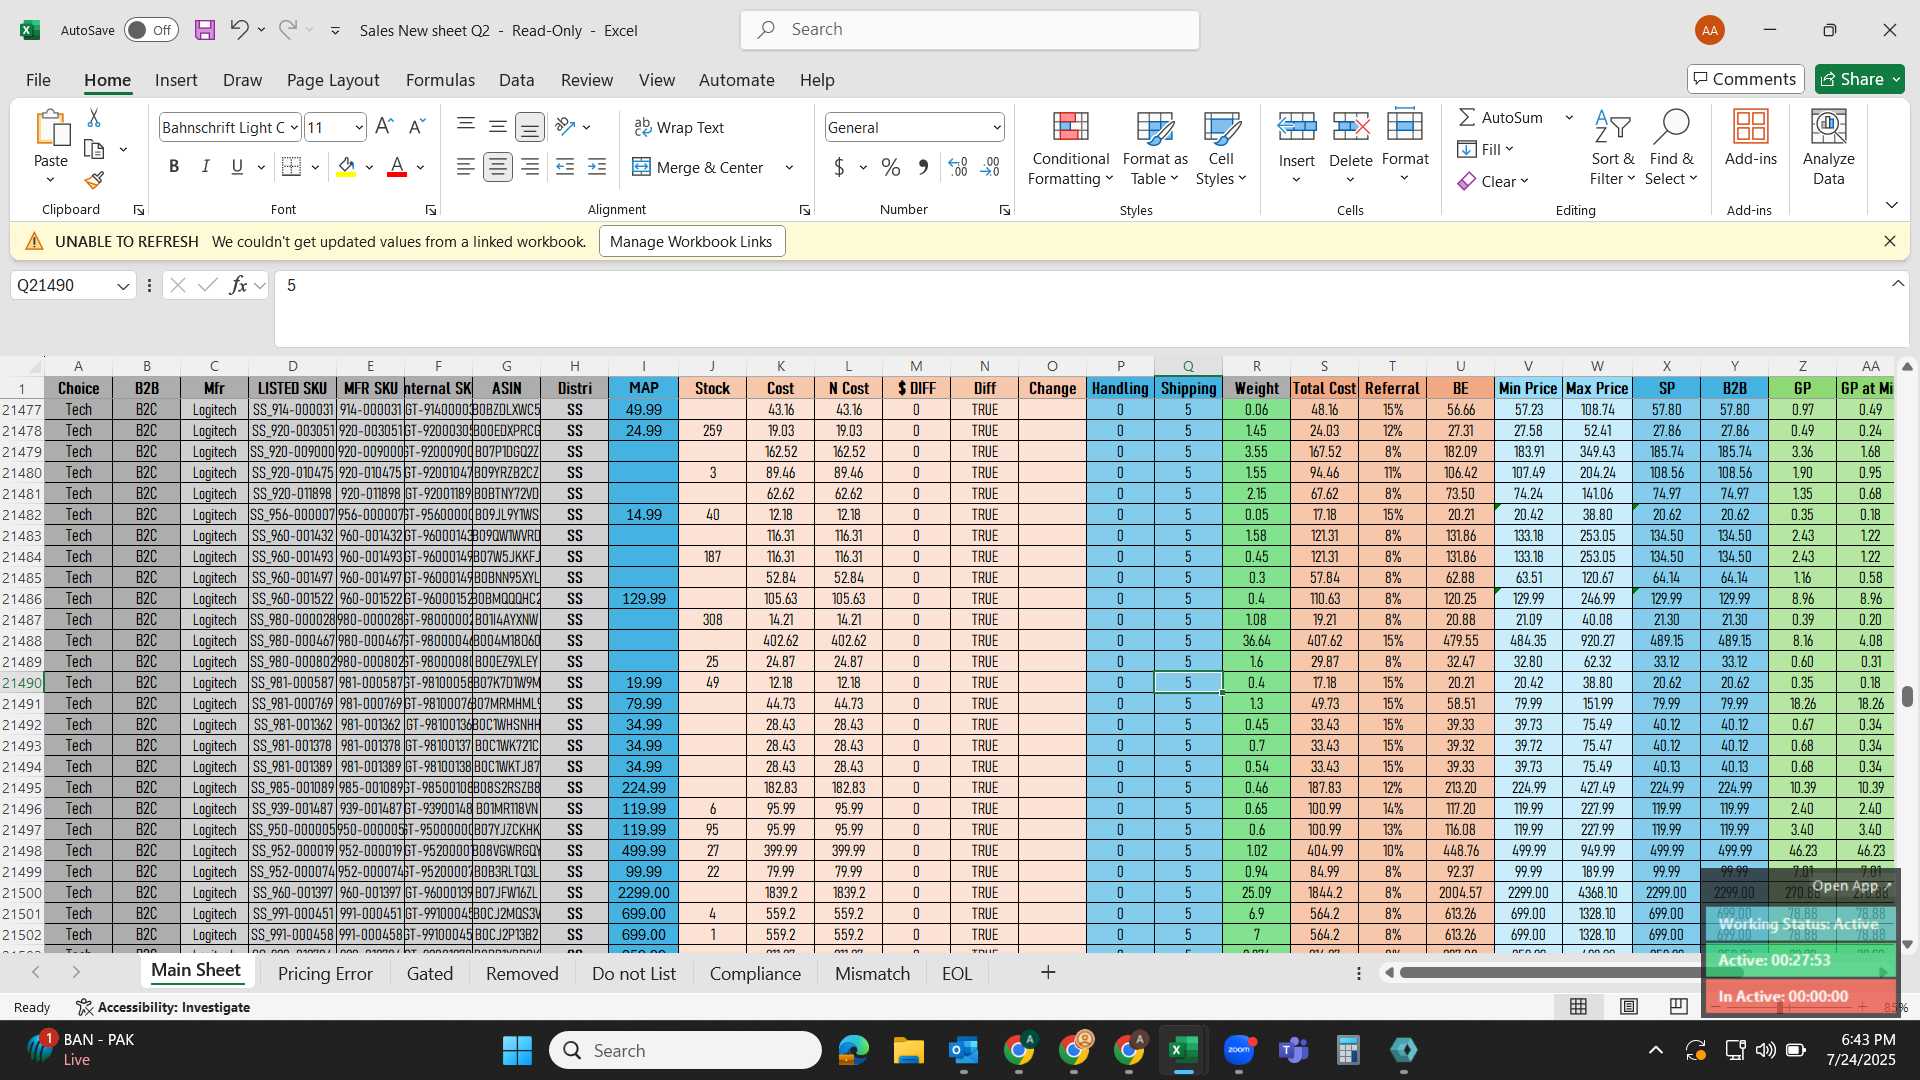Click the Comments button
The image size is (1920, 1080).
1745,79
